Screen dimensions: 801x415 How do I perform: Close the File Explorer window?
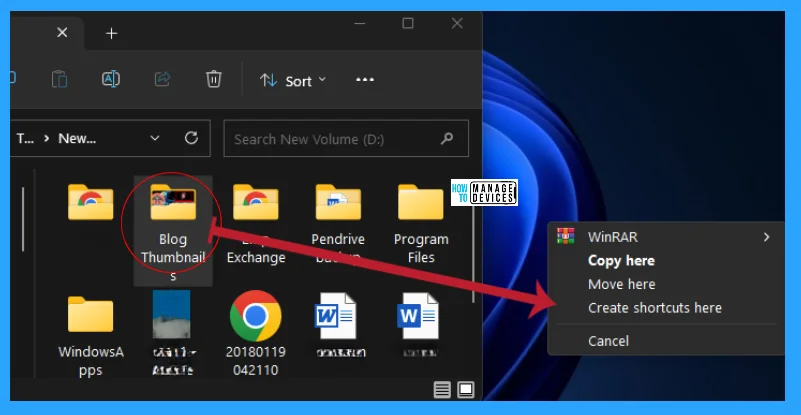tap(457, 23)
